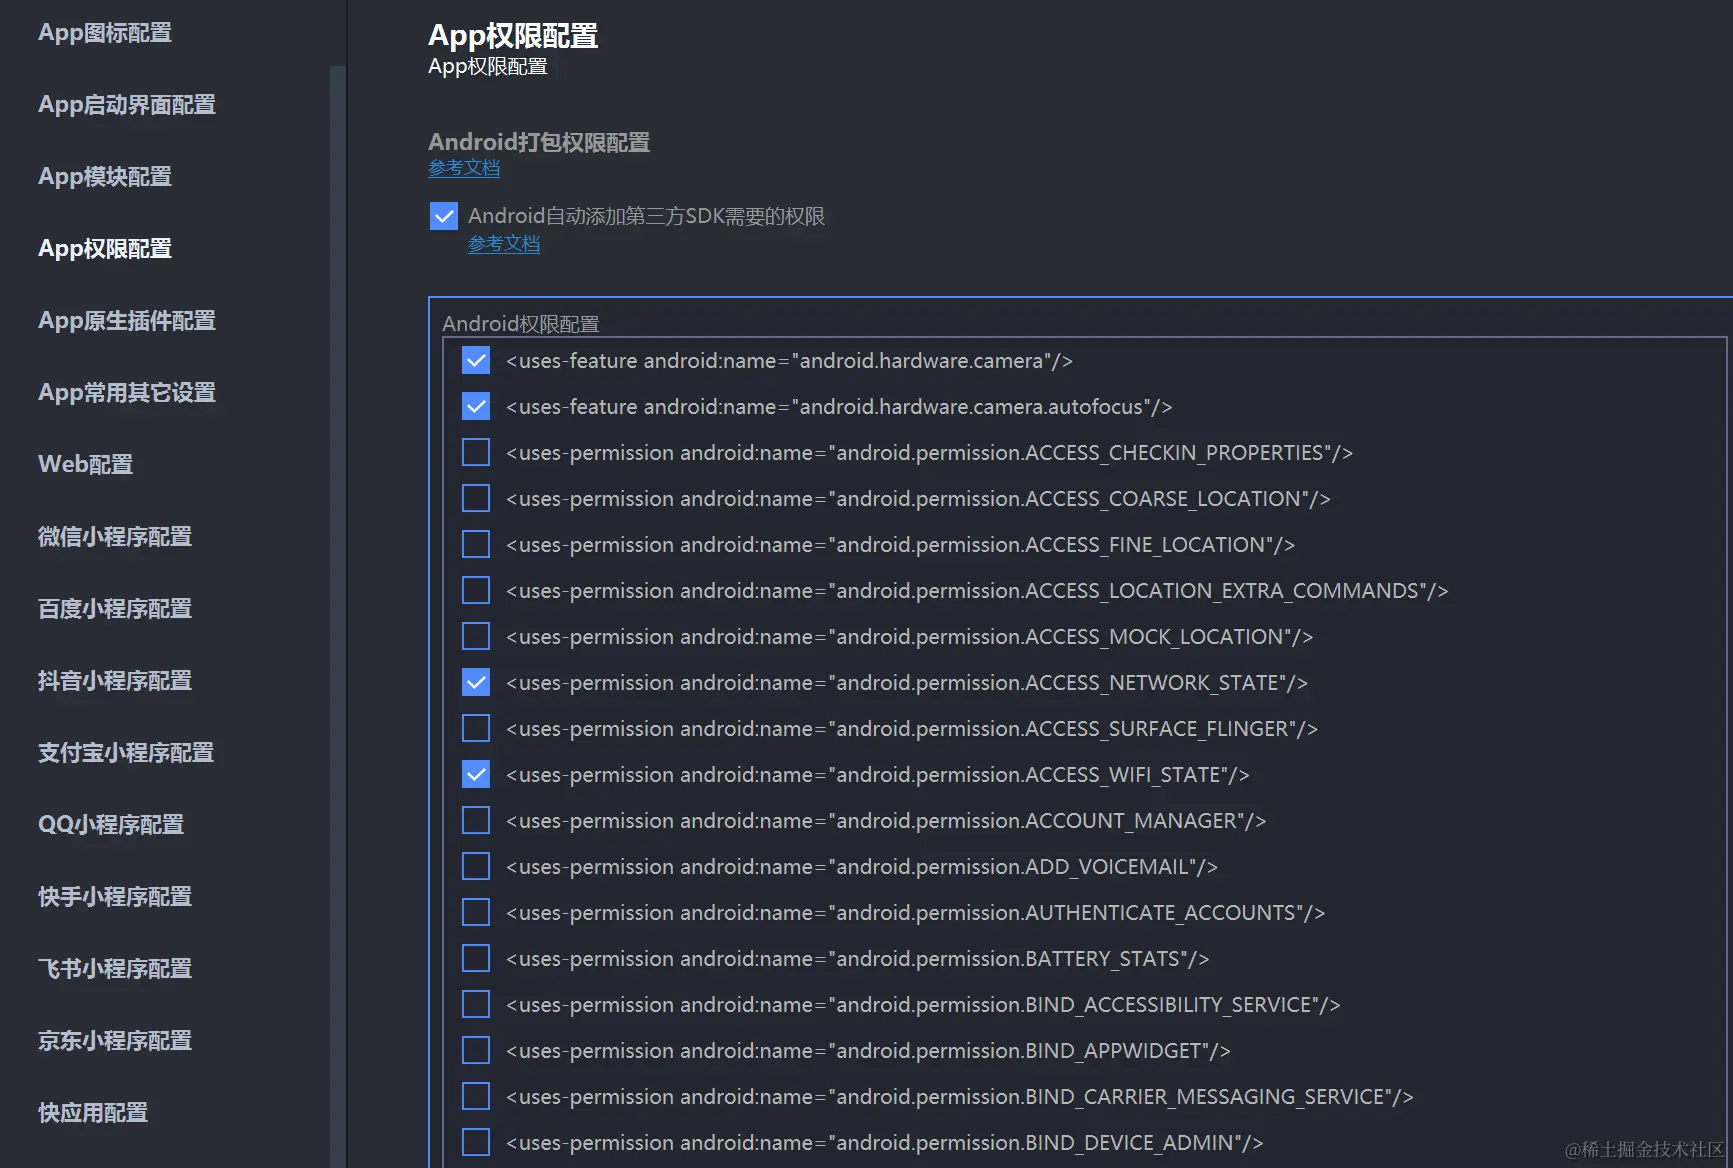
Task: Enable ACCESS_FINE_LOCATION permission
Action: coord(475,543)
